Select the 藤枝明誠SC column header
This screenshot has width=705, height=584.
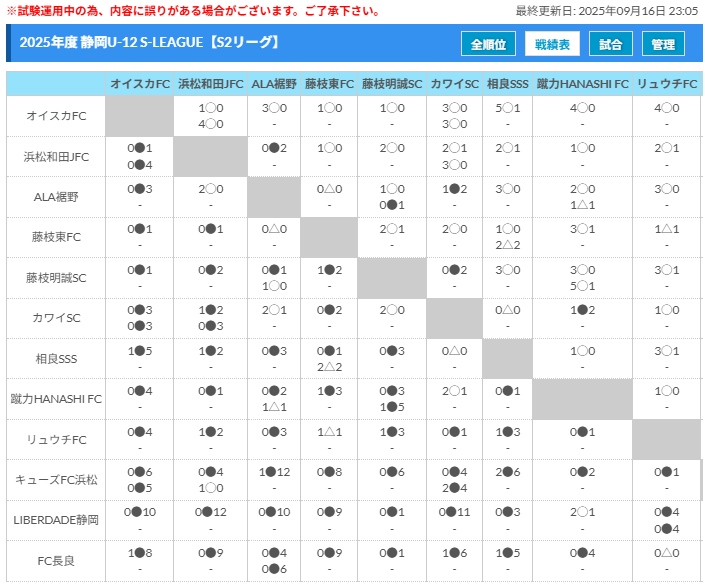point(392,84)
